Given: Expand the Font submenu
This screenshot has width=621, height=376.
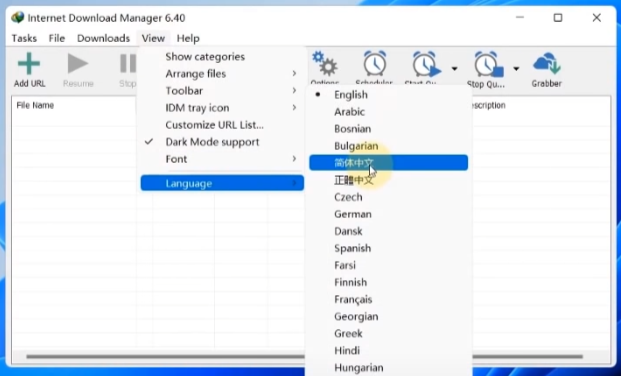Looking at the screenshot, I should coord(222,159).
